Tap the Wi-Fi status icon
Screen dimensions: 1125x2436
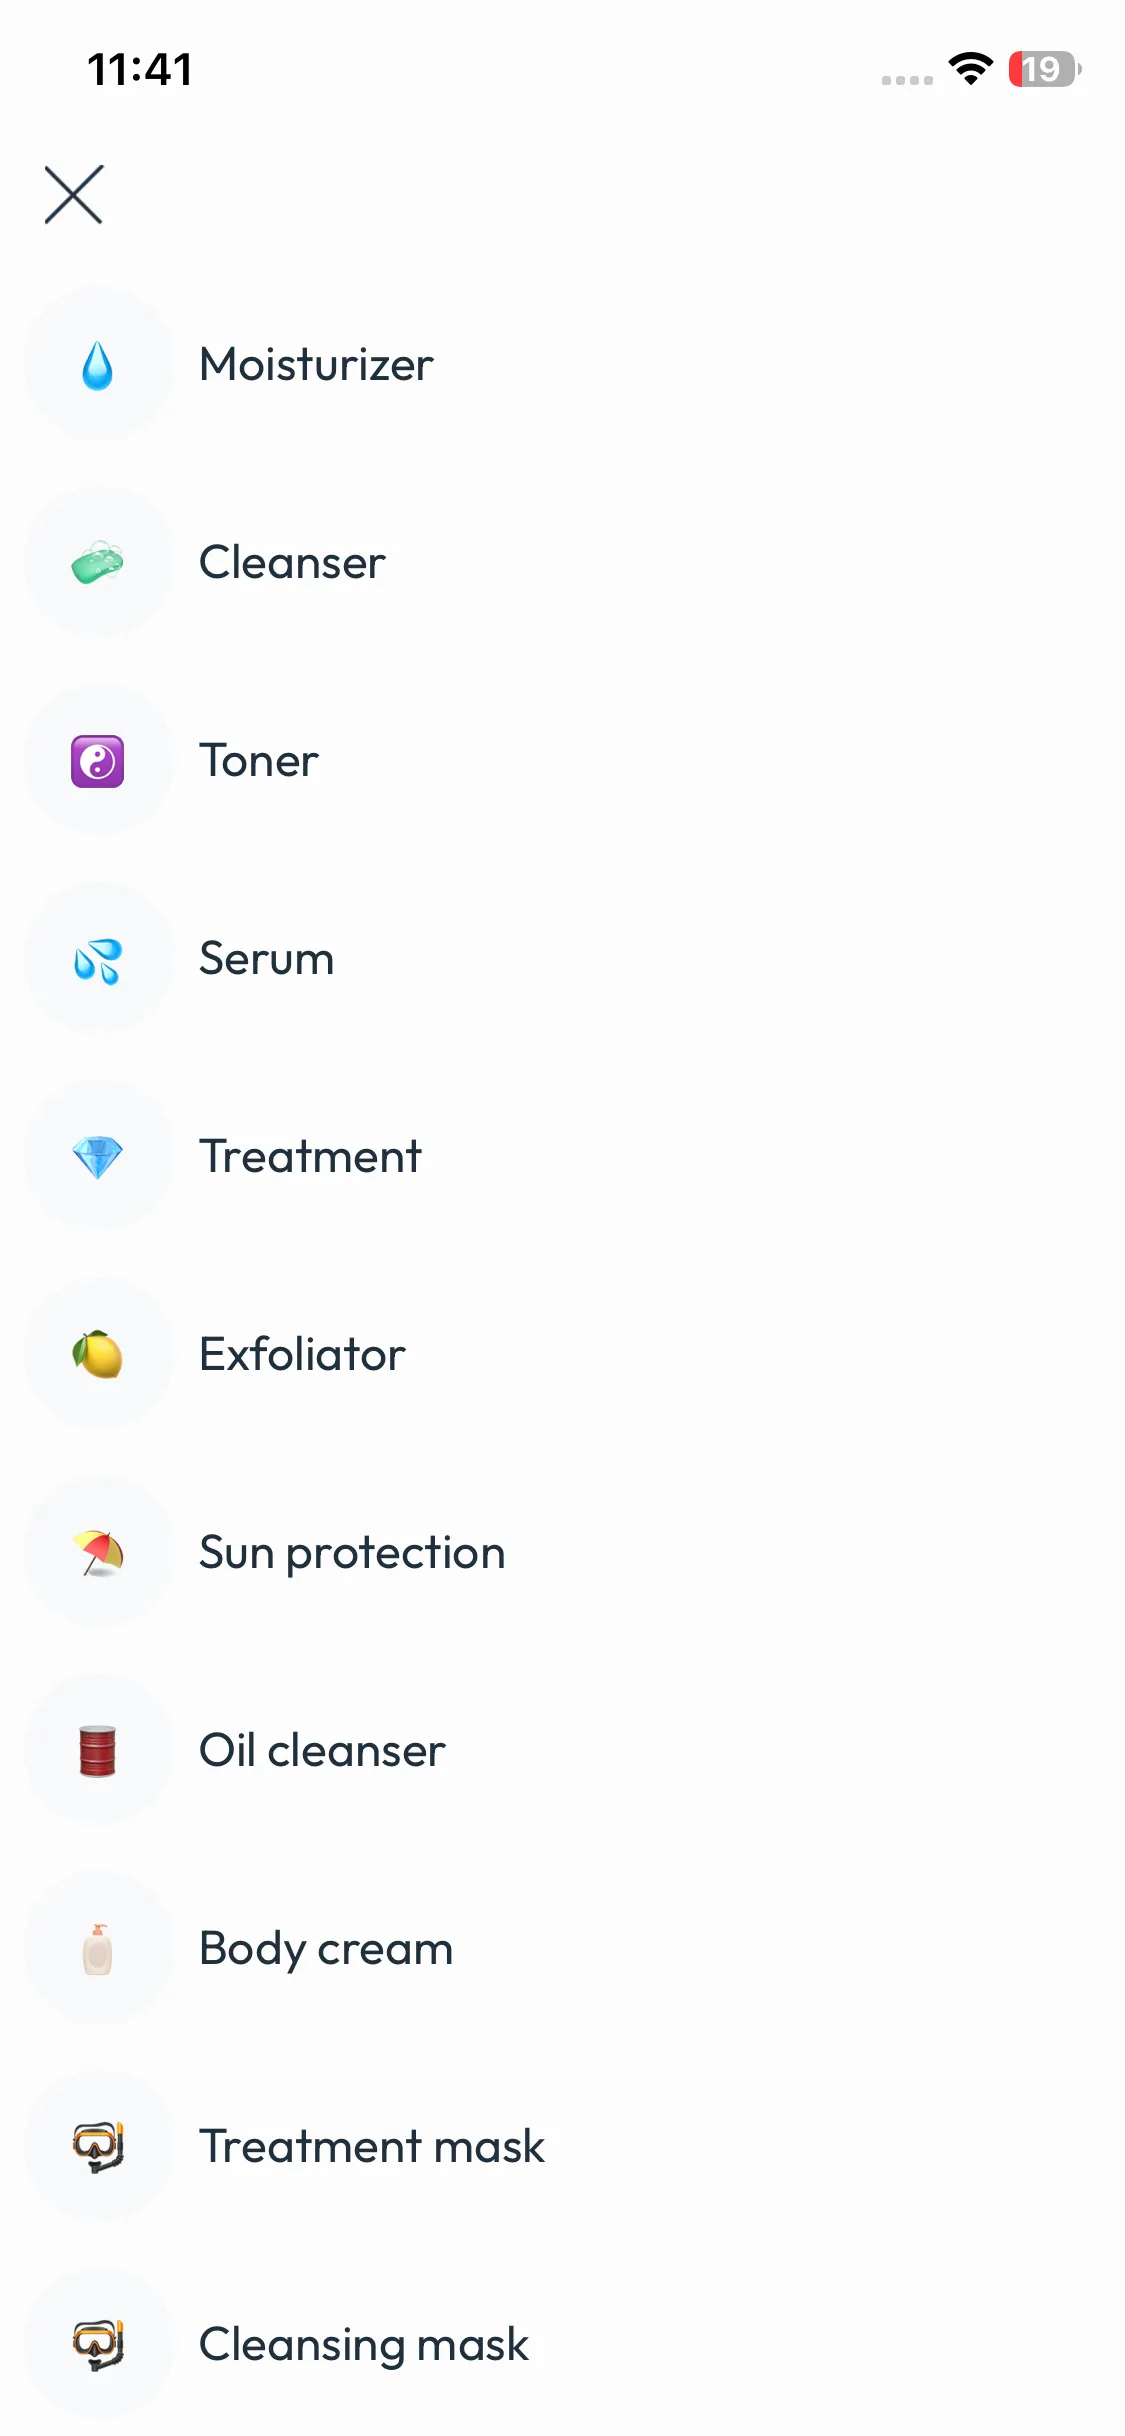970,69
